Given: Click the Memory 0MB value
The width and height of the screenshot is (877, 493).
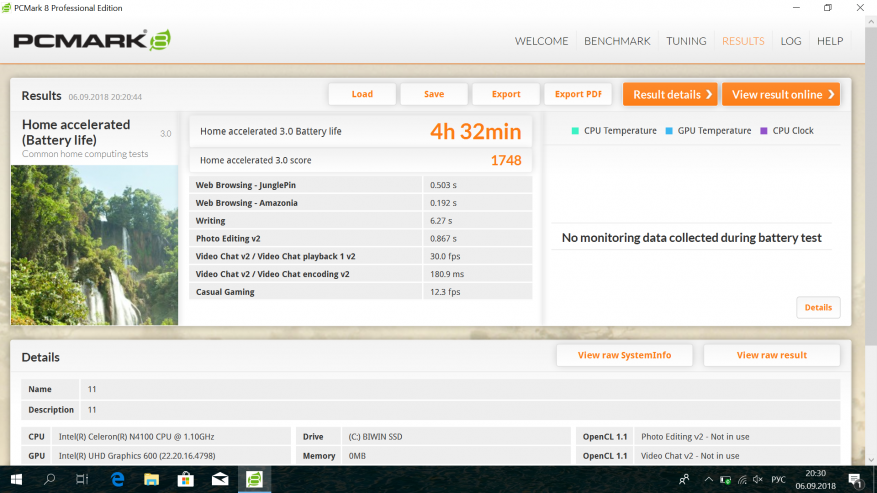Looking at the screenshot, I should (x=357, y=456).
